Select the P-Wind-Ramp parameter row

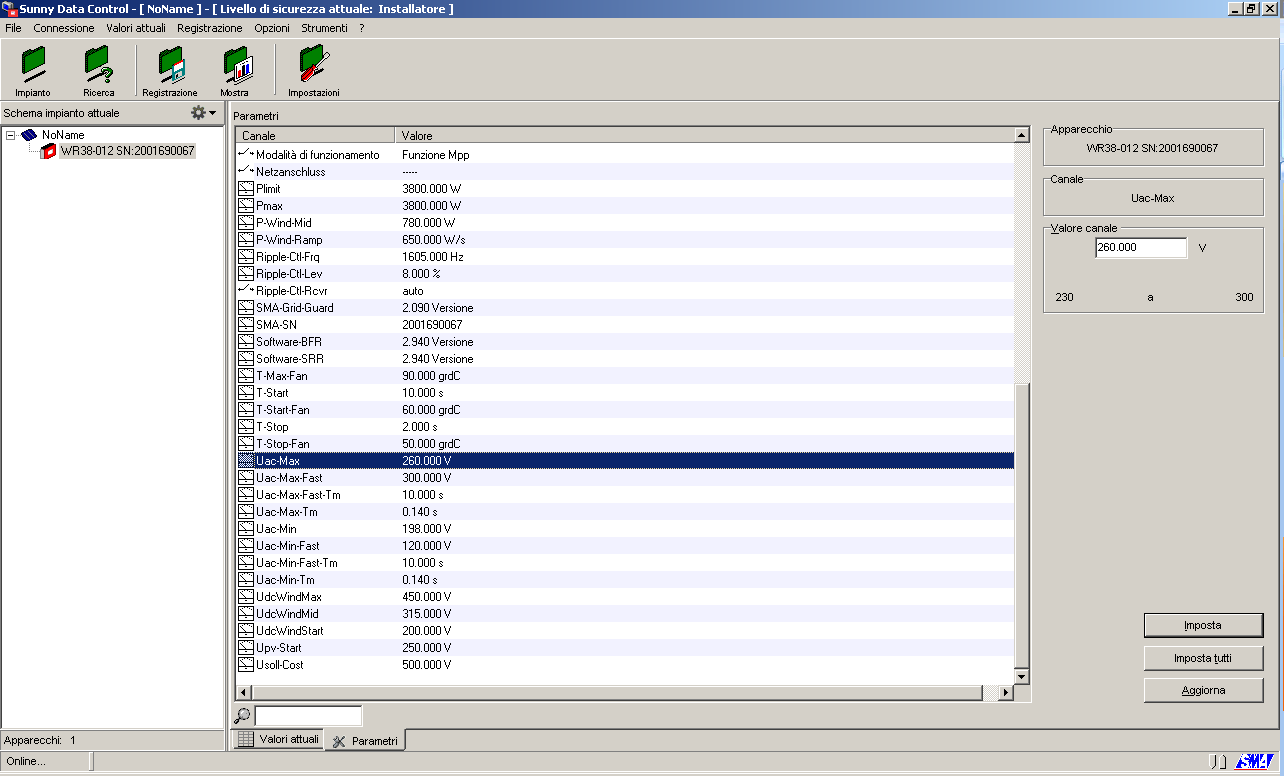pos(625,240)
